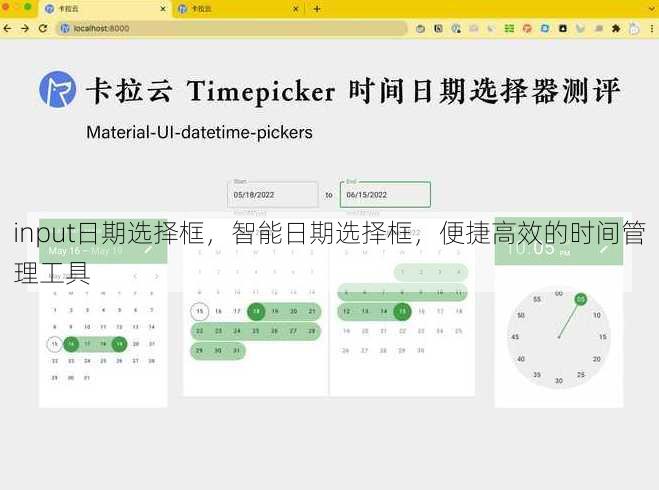659x490 pixels.
Task: Click the 15 minute mark on clock
Action: point(603,337)
